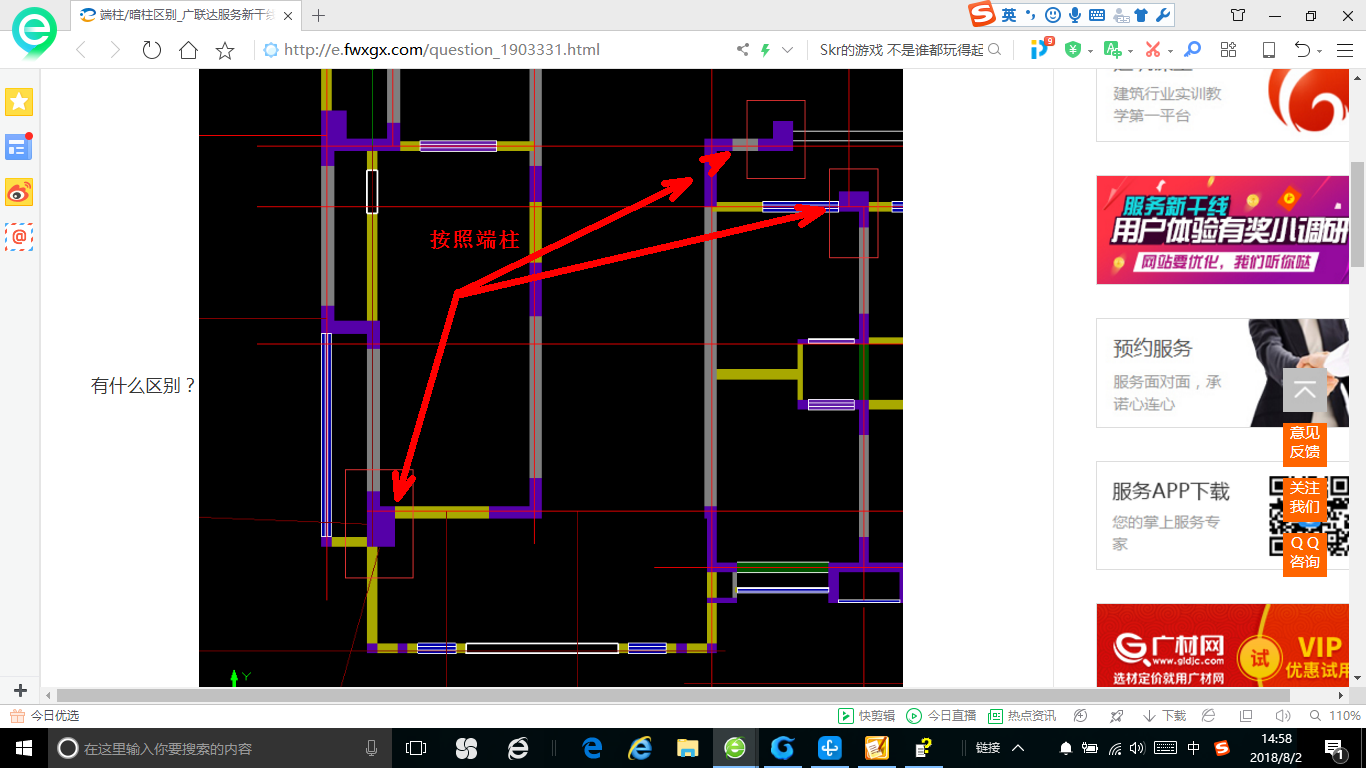Click the red scissors screenshot tool
The height and width of the screenshot is (768, 1366).
pyautogui.click(x=1153, y=50)
